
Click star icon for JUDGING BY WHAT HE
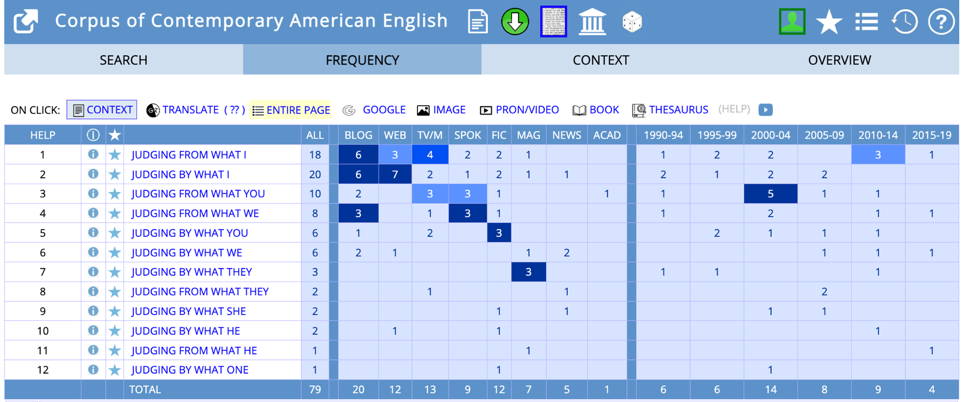114,331
